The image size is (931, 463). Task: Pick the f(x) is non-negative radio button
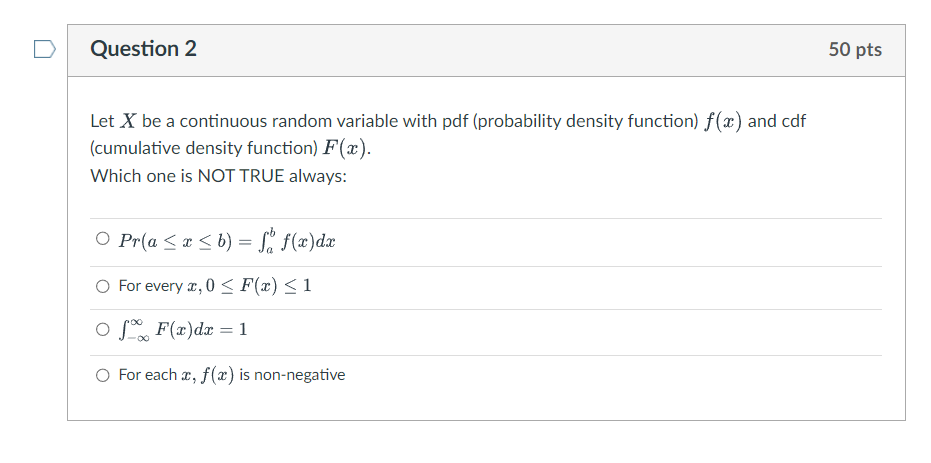[103, 375]
